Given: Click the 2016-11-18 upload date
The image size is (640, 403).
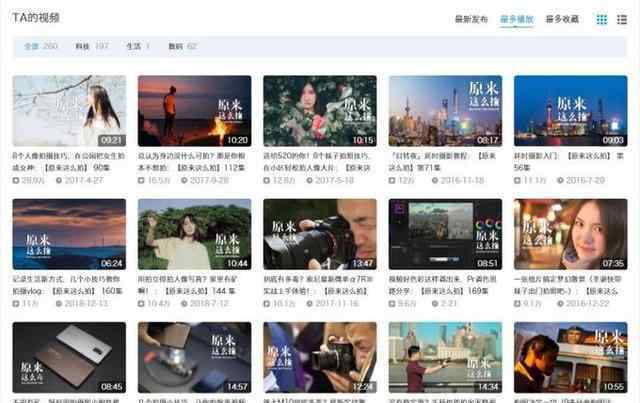Looking at the screenshot, I should click(462, 180).
